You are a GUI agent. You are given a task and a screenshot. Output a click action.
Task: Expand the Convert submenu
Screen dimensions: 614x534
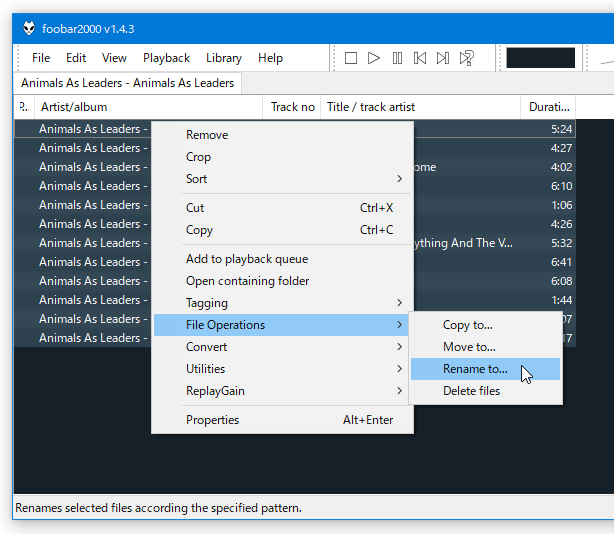pos(282,346)
